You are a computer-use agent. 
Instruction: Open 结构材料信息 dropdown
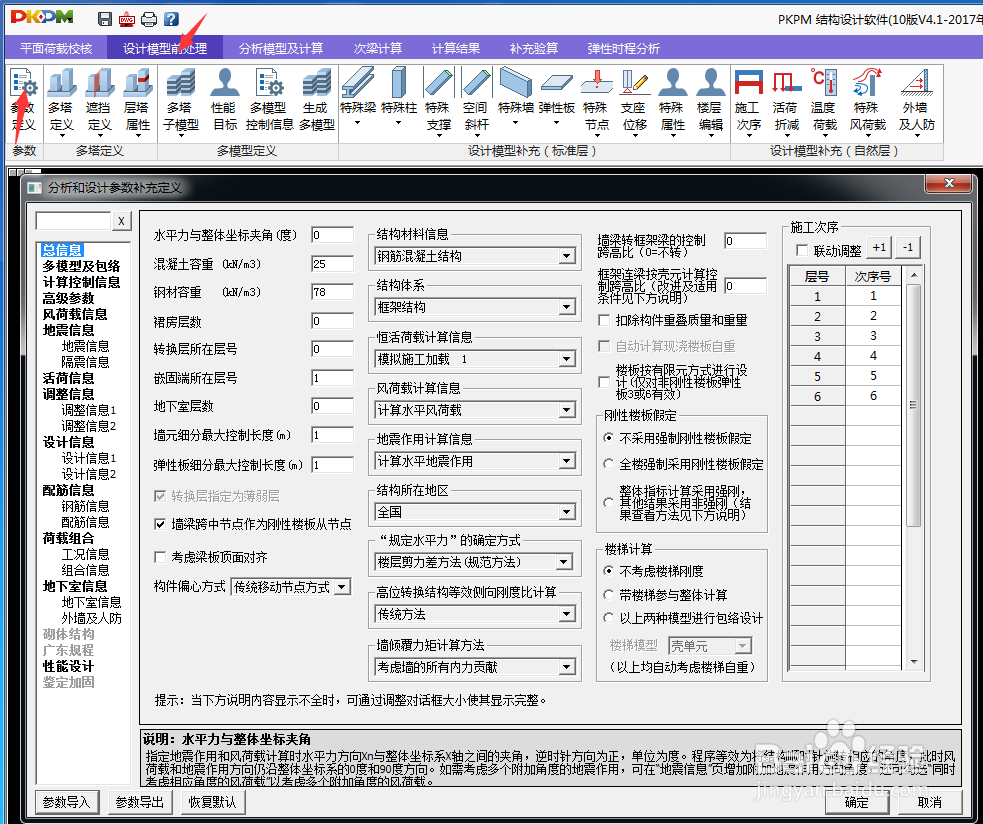pos(475,256)
